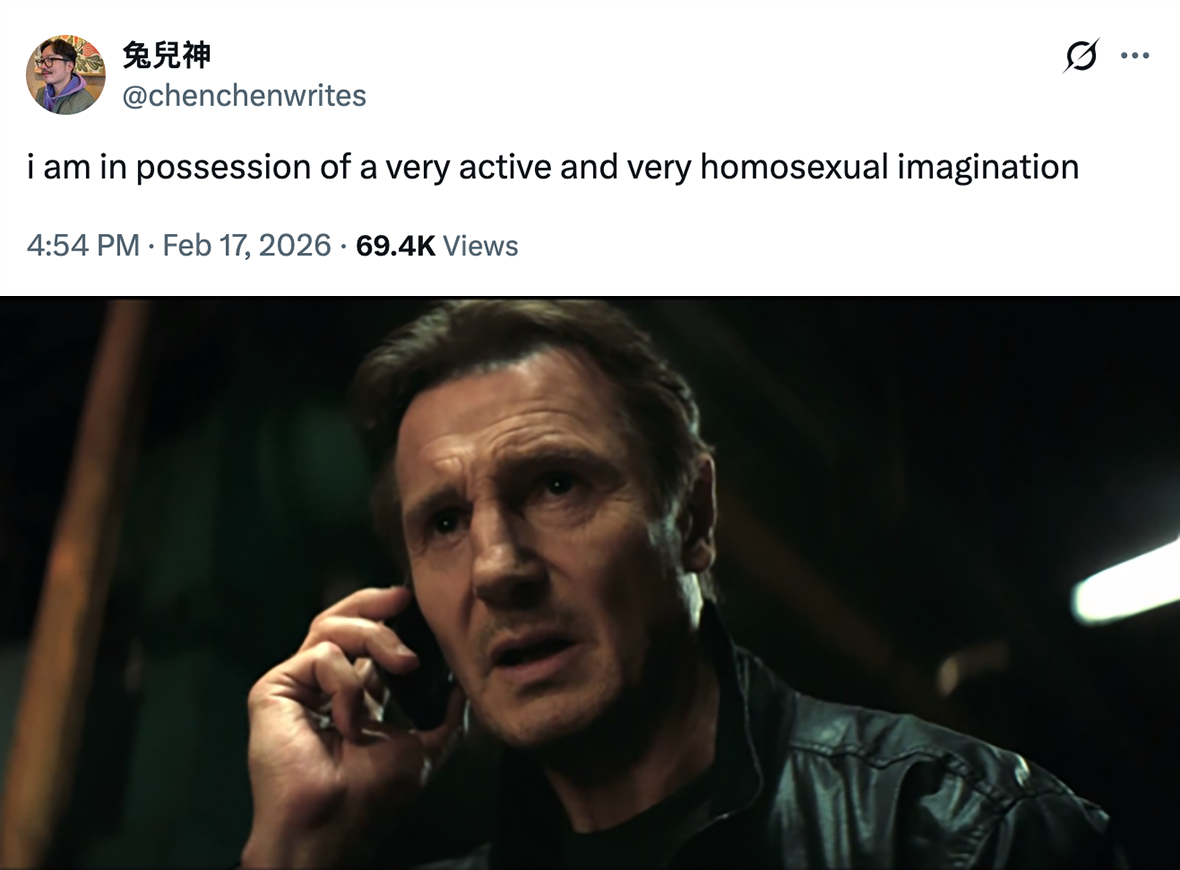Click the 4:54 PM timestamp
Viewport: 1180px width, 870px height.
pos(84,245)
